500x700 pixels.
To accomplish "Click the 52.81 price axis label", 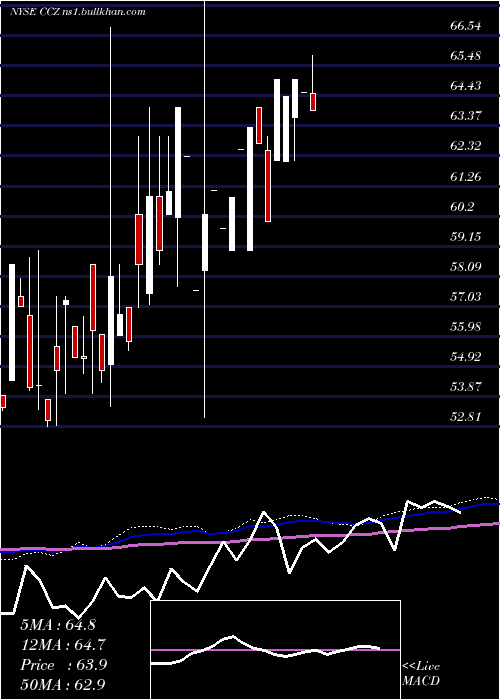I will (x=466, y=417).
